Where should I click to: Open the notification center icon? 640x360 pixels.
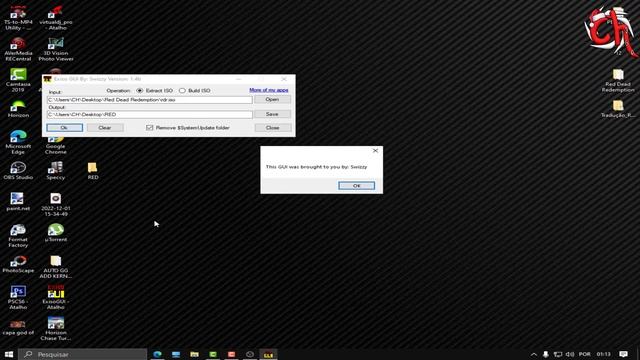pyautogui.click(x=623, y=354)
